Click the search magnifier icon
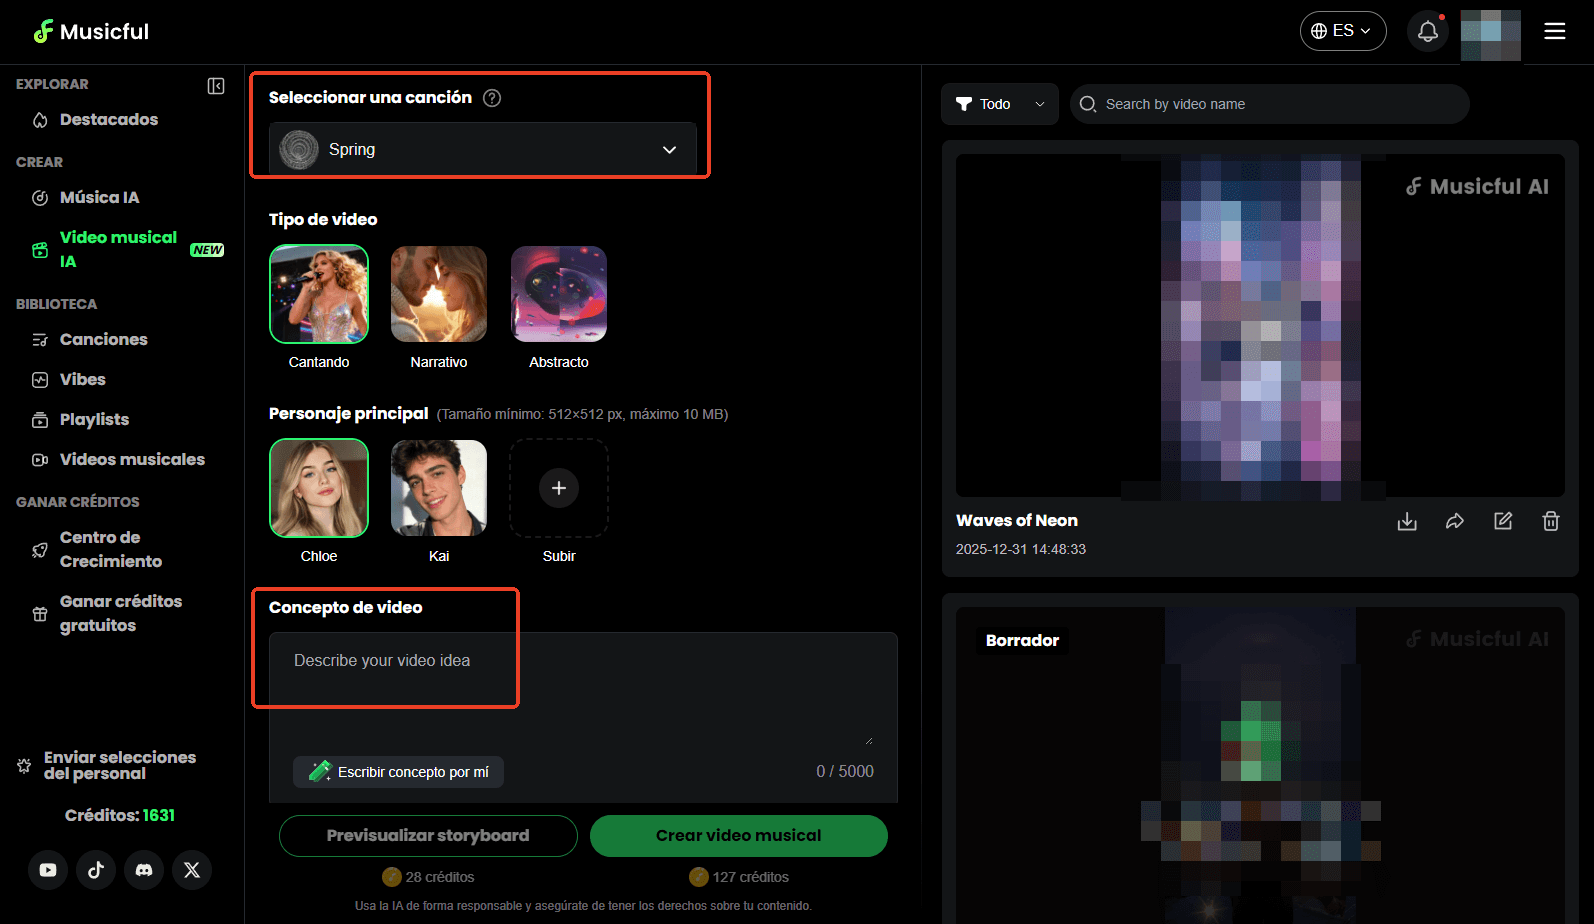1594x924 pixels. click(x=1088, y=104)
